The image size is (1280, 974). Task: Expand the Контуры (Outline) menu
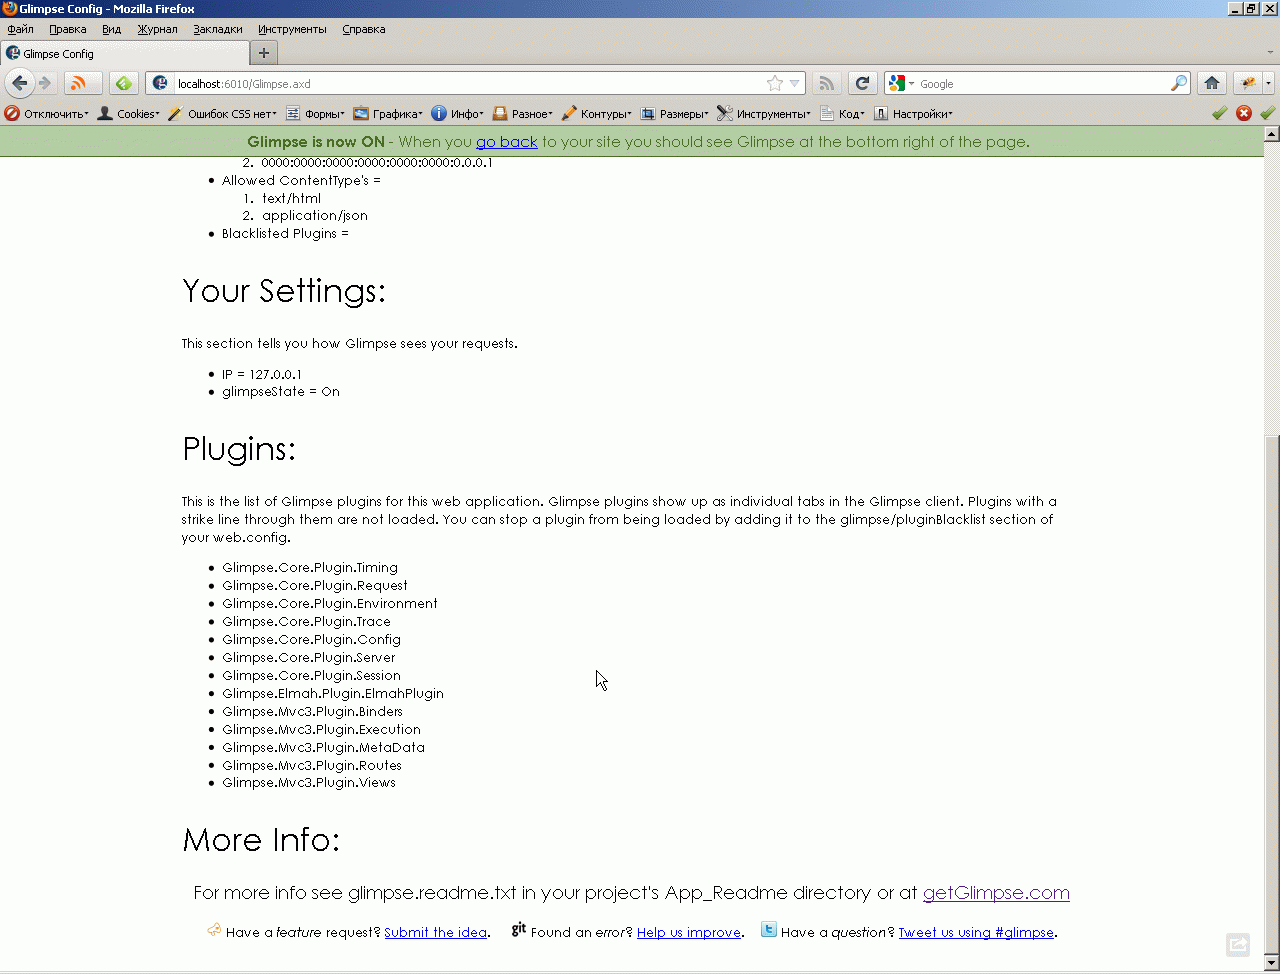[x=597, y=114]
